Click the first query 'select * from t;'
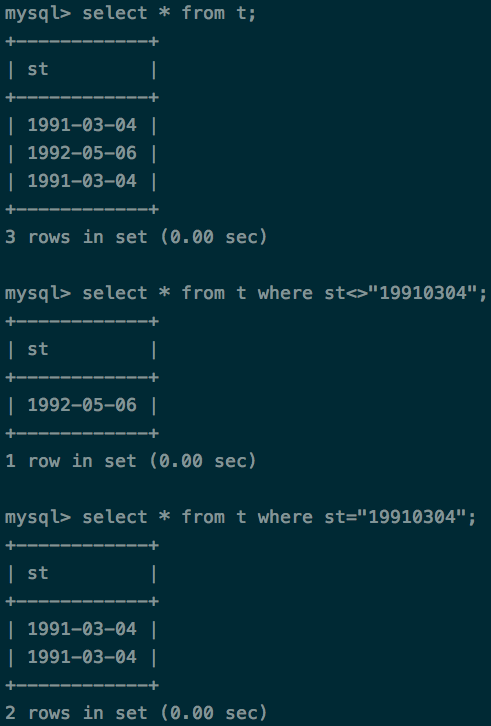This screenshot has height=726, width=491. (x=169, y=13)
